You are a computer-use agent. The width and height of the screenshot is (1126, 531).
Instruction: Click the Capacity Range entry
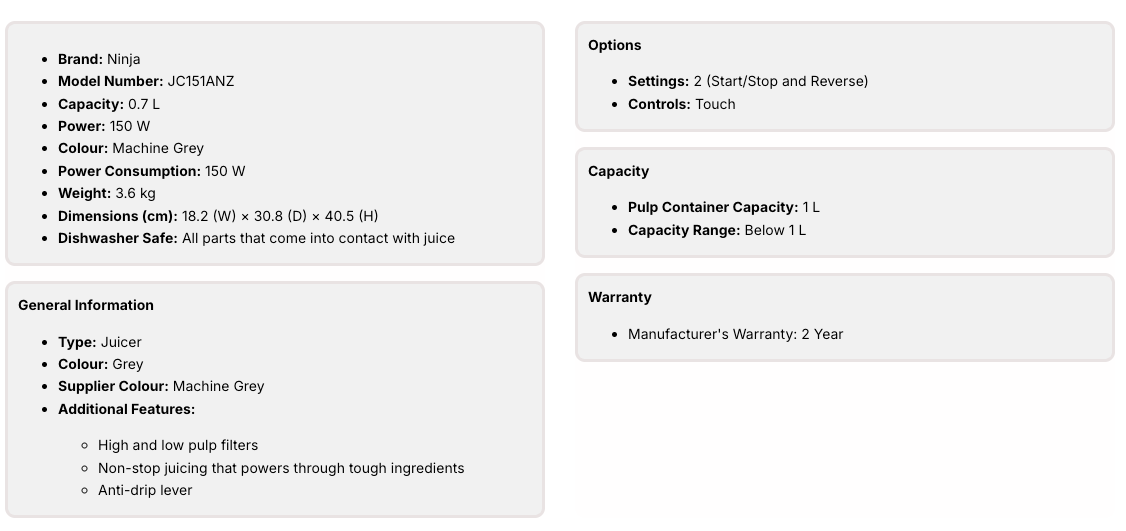717,230
